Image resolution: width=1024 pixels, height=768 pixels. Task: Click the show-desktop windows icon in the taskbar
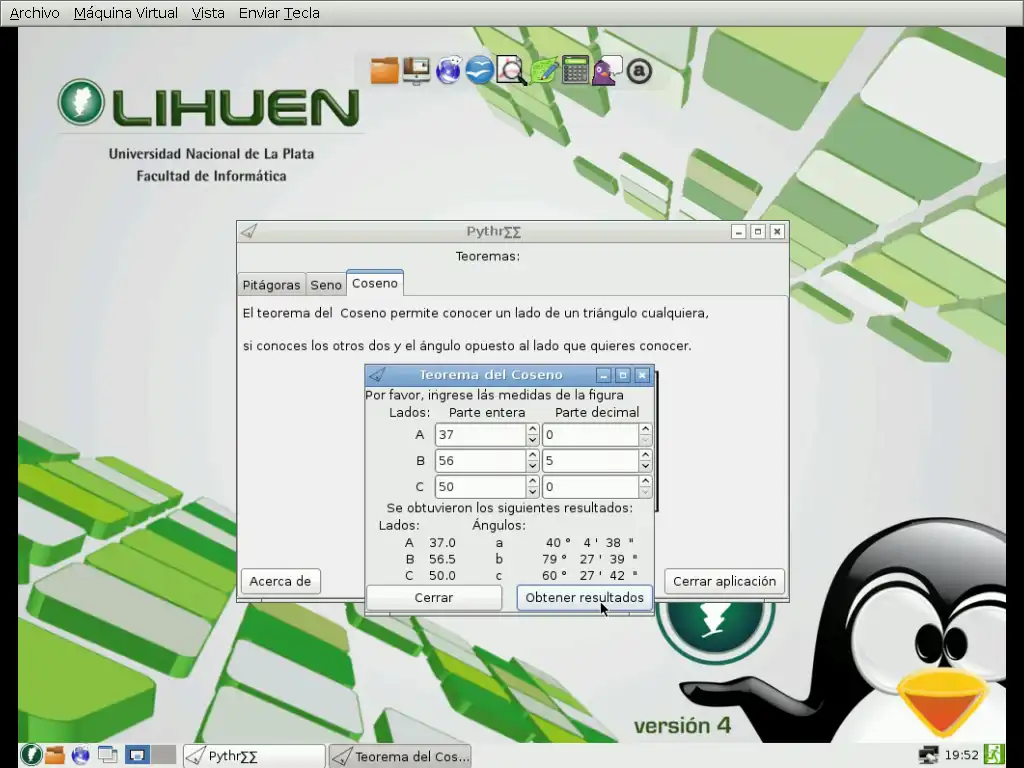tap(108, 755)
